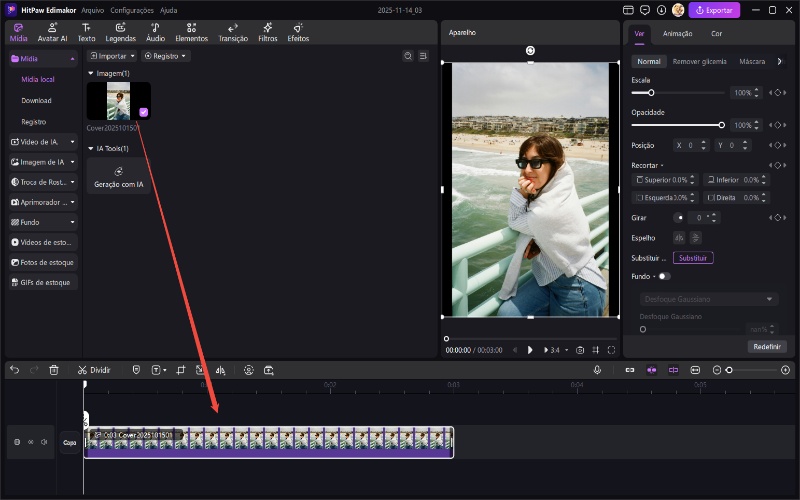Open the Configurações menu
The height and width of the screenshot is (500, 800).
tap(132, 10)
